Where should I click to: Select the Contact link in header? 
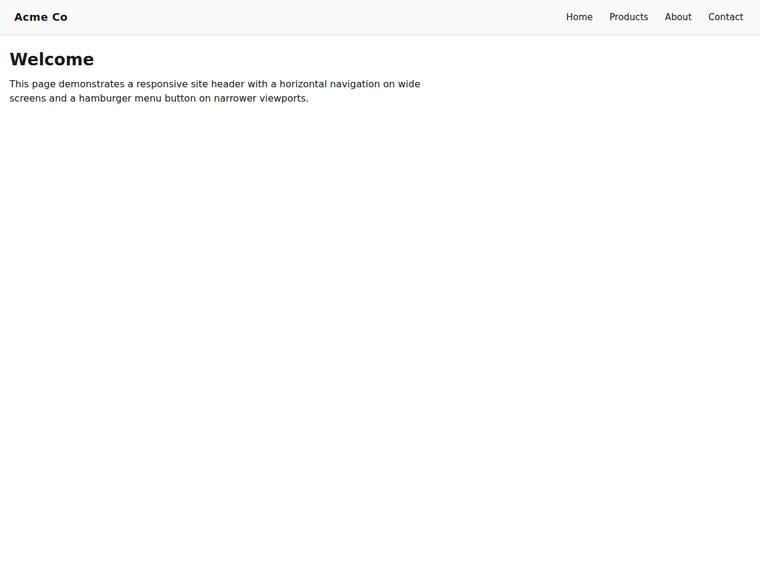(725, 17)
